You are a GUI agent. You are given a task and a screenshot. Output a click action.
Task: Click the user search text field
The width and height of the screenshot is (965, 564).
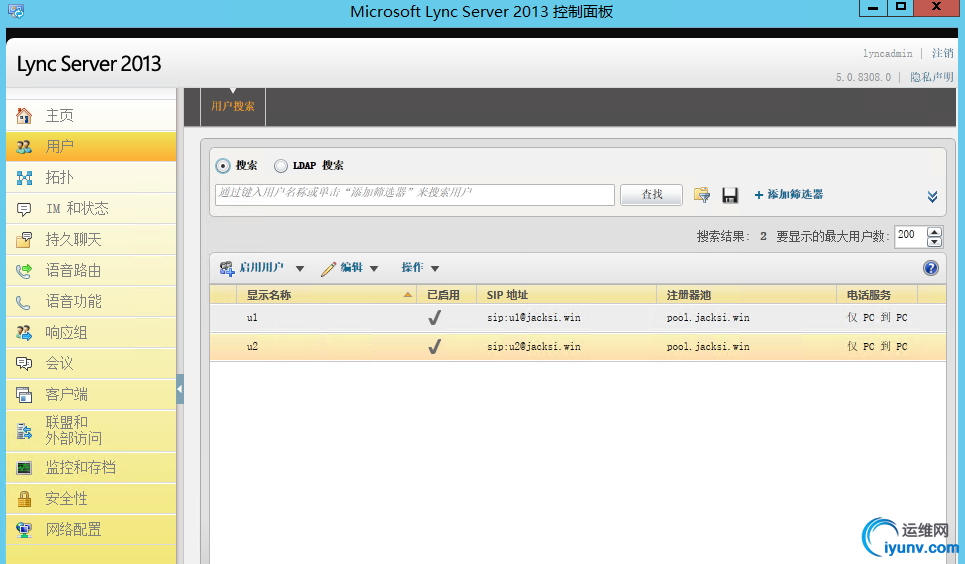pyautogui.click(x=415, y=195)
